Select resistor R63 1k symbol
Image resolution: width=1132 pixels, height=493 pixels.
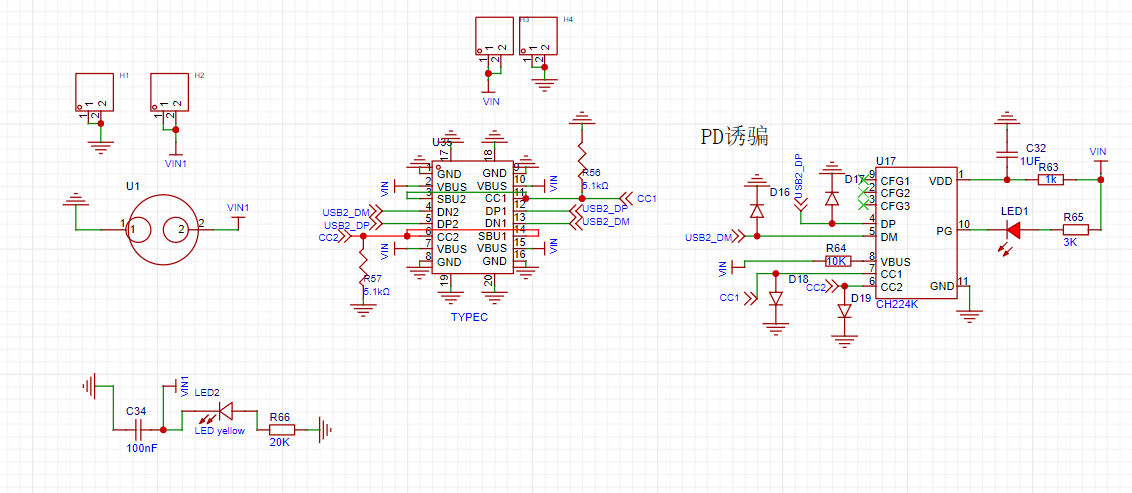tap(1050, 178)
